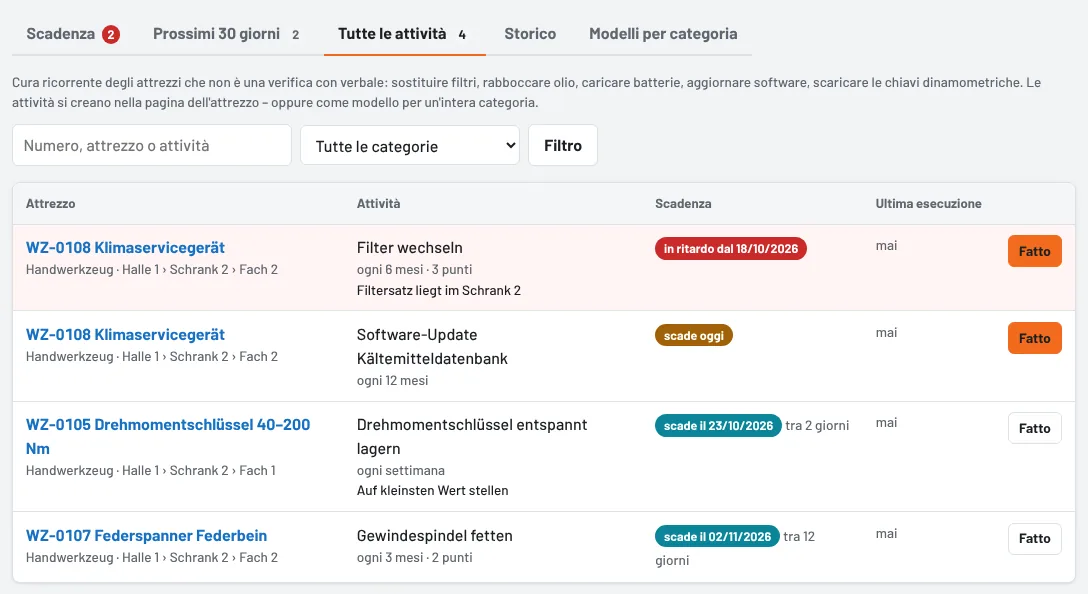The width and height of the screenshot is (1088, 594).
Task: Open the Storico tab
Action: tap(530, 33)
